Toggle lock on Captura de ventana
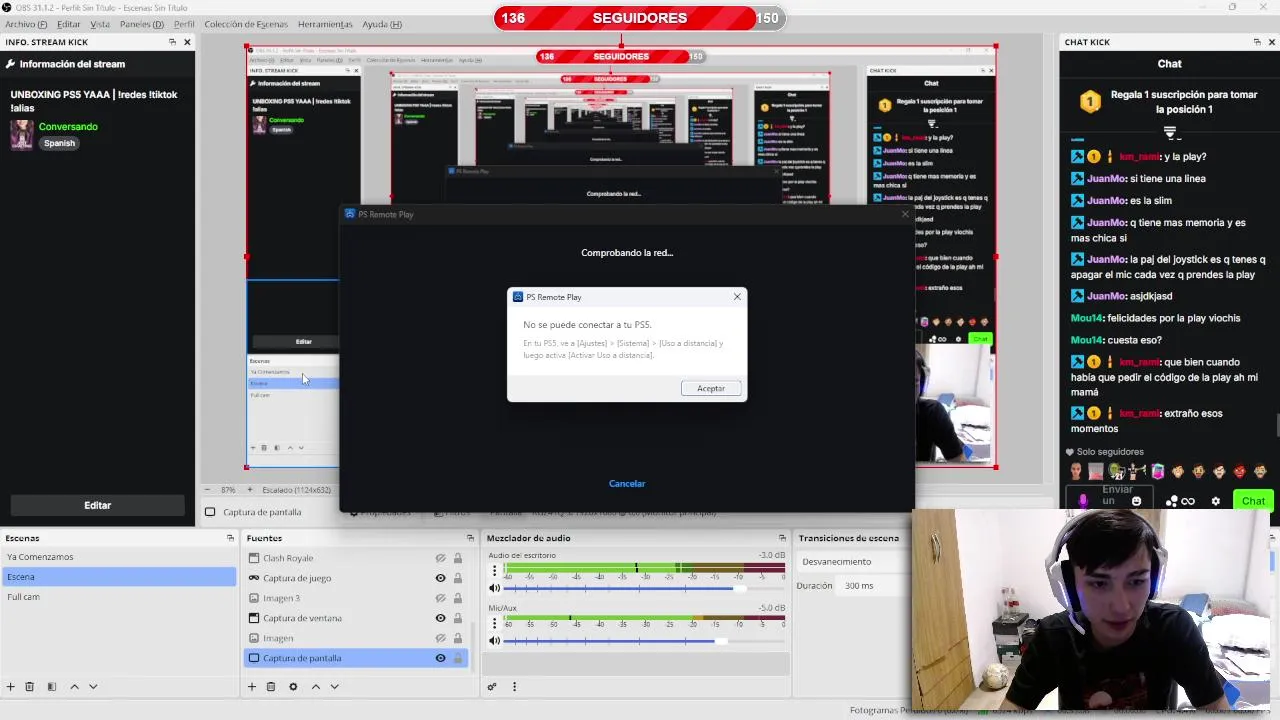1280x720 pixels. coord(458,618)
